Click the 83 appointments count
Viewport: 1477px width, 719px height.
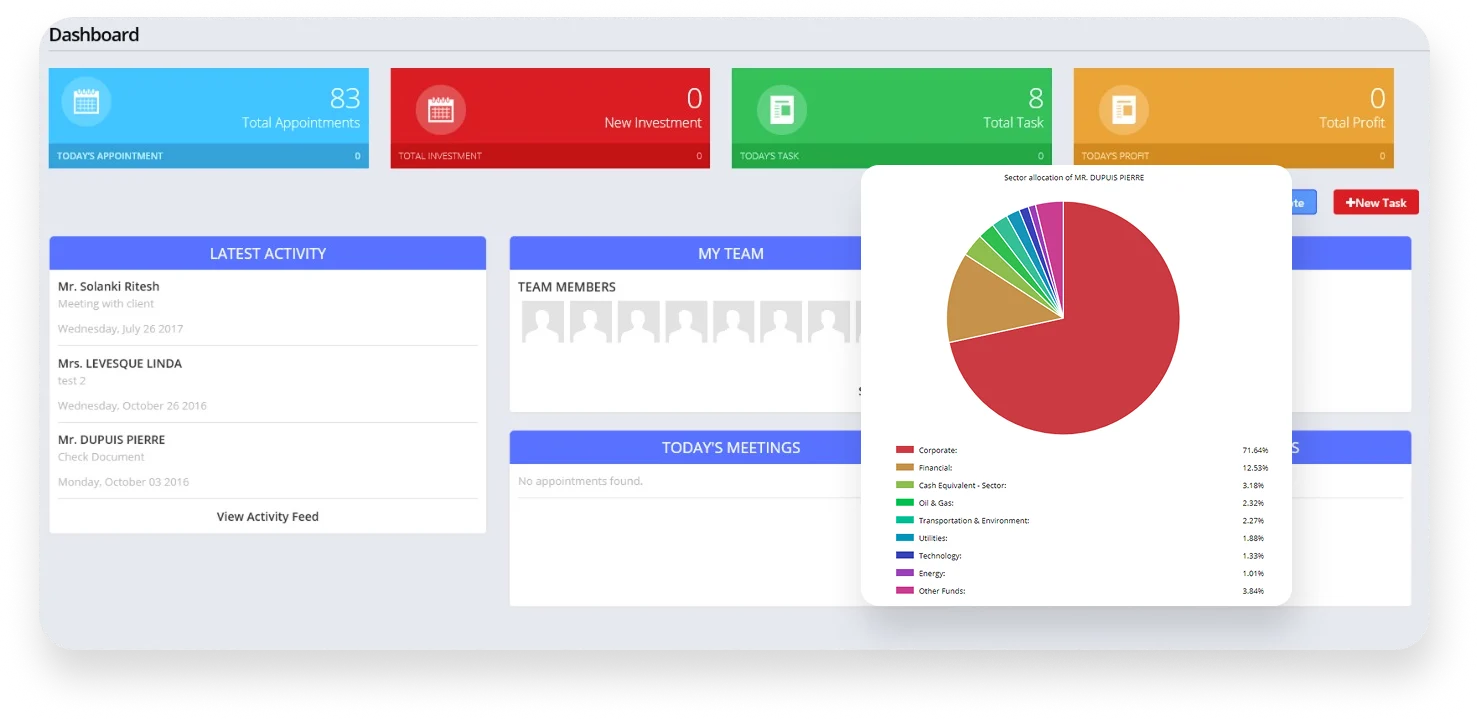tap(345, 98)
